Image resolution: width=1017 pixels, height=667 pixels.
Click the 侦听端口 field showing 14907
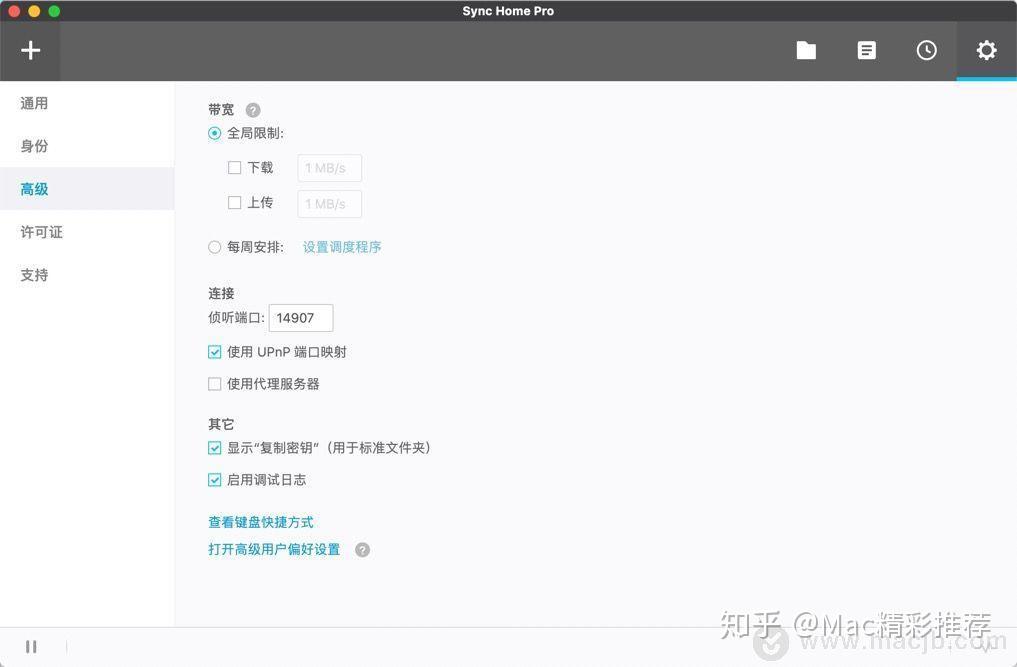[301, 318]
